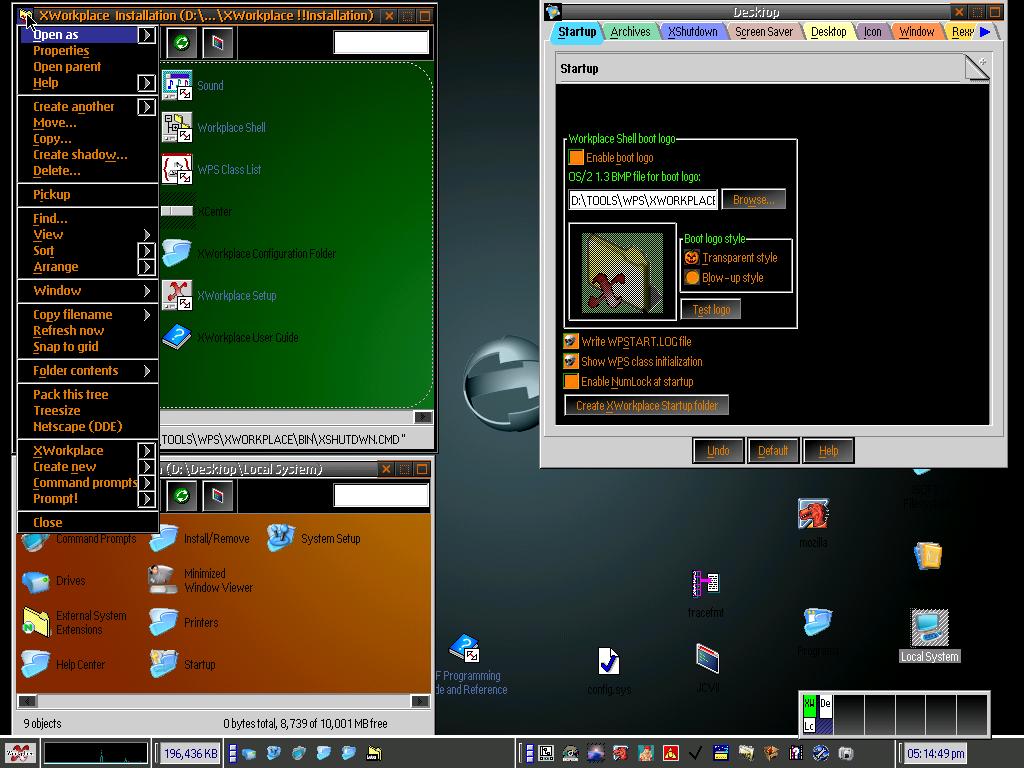Open the WPS Class List icon
Viewport: 1024px width, 768px height.
[177, 169]
